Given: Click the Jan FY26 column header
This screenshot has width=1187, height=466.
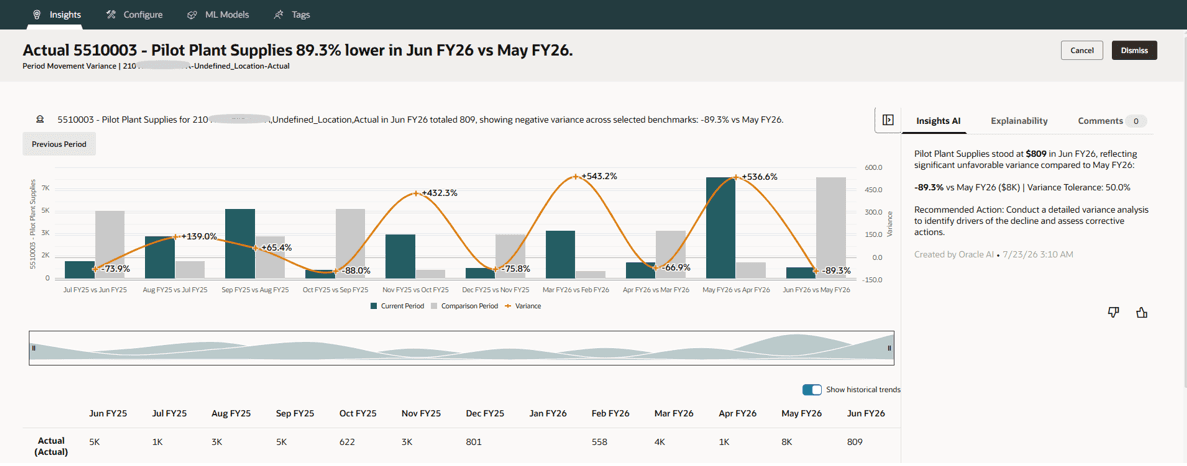Looking at the screenshot, I should point(547,414).
